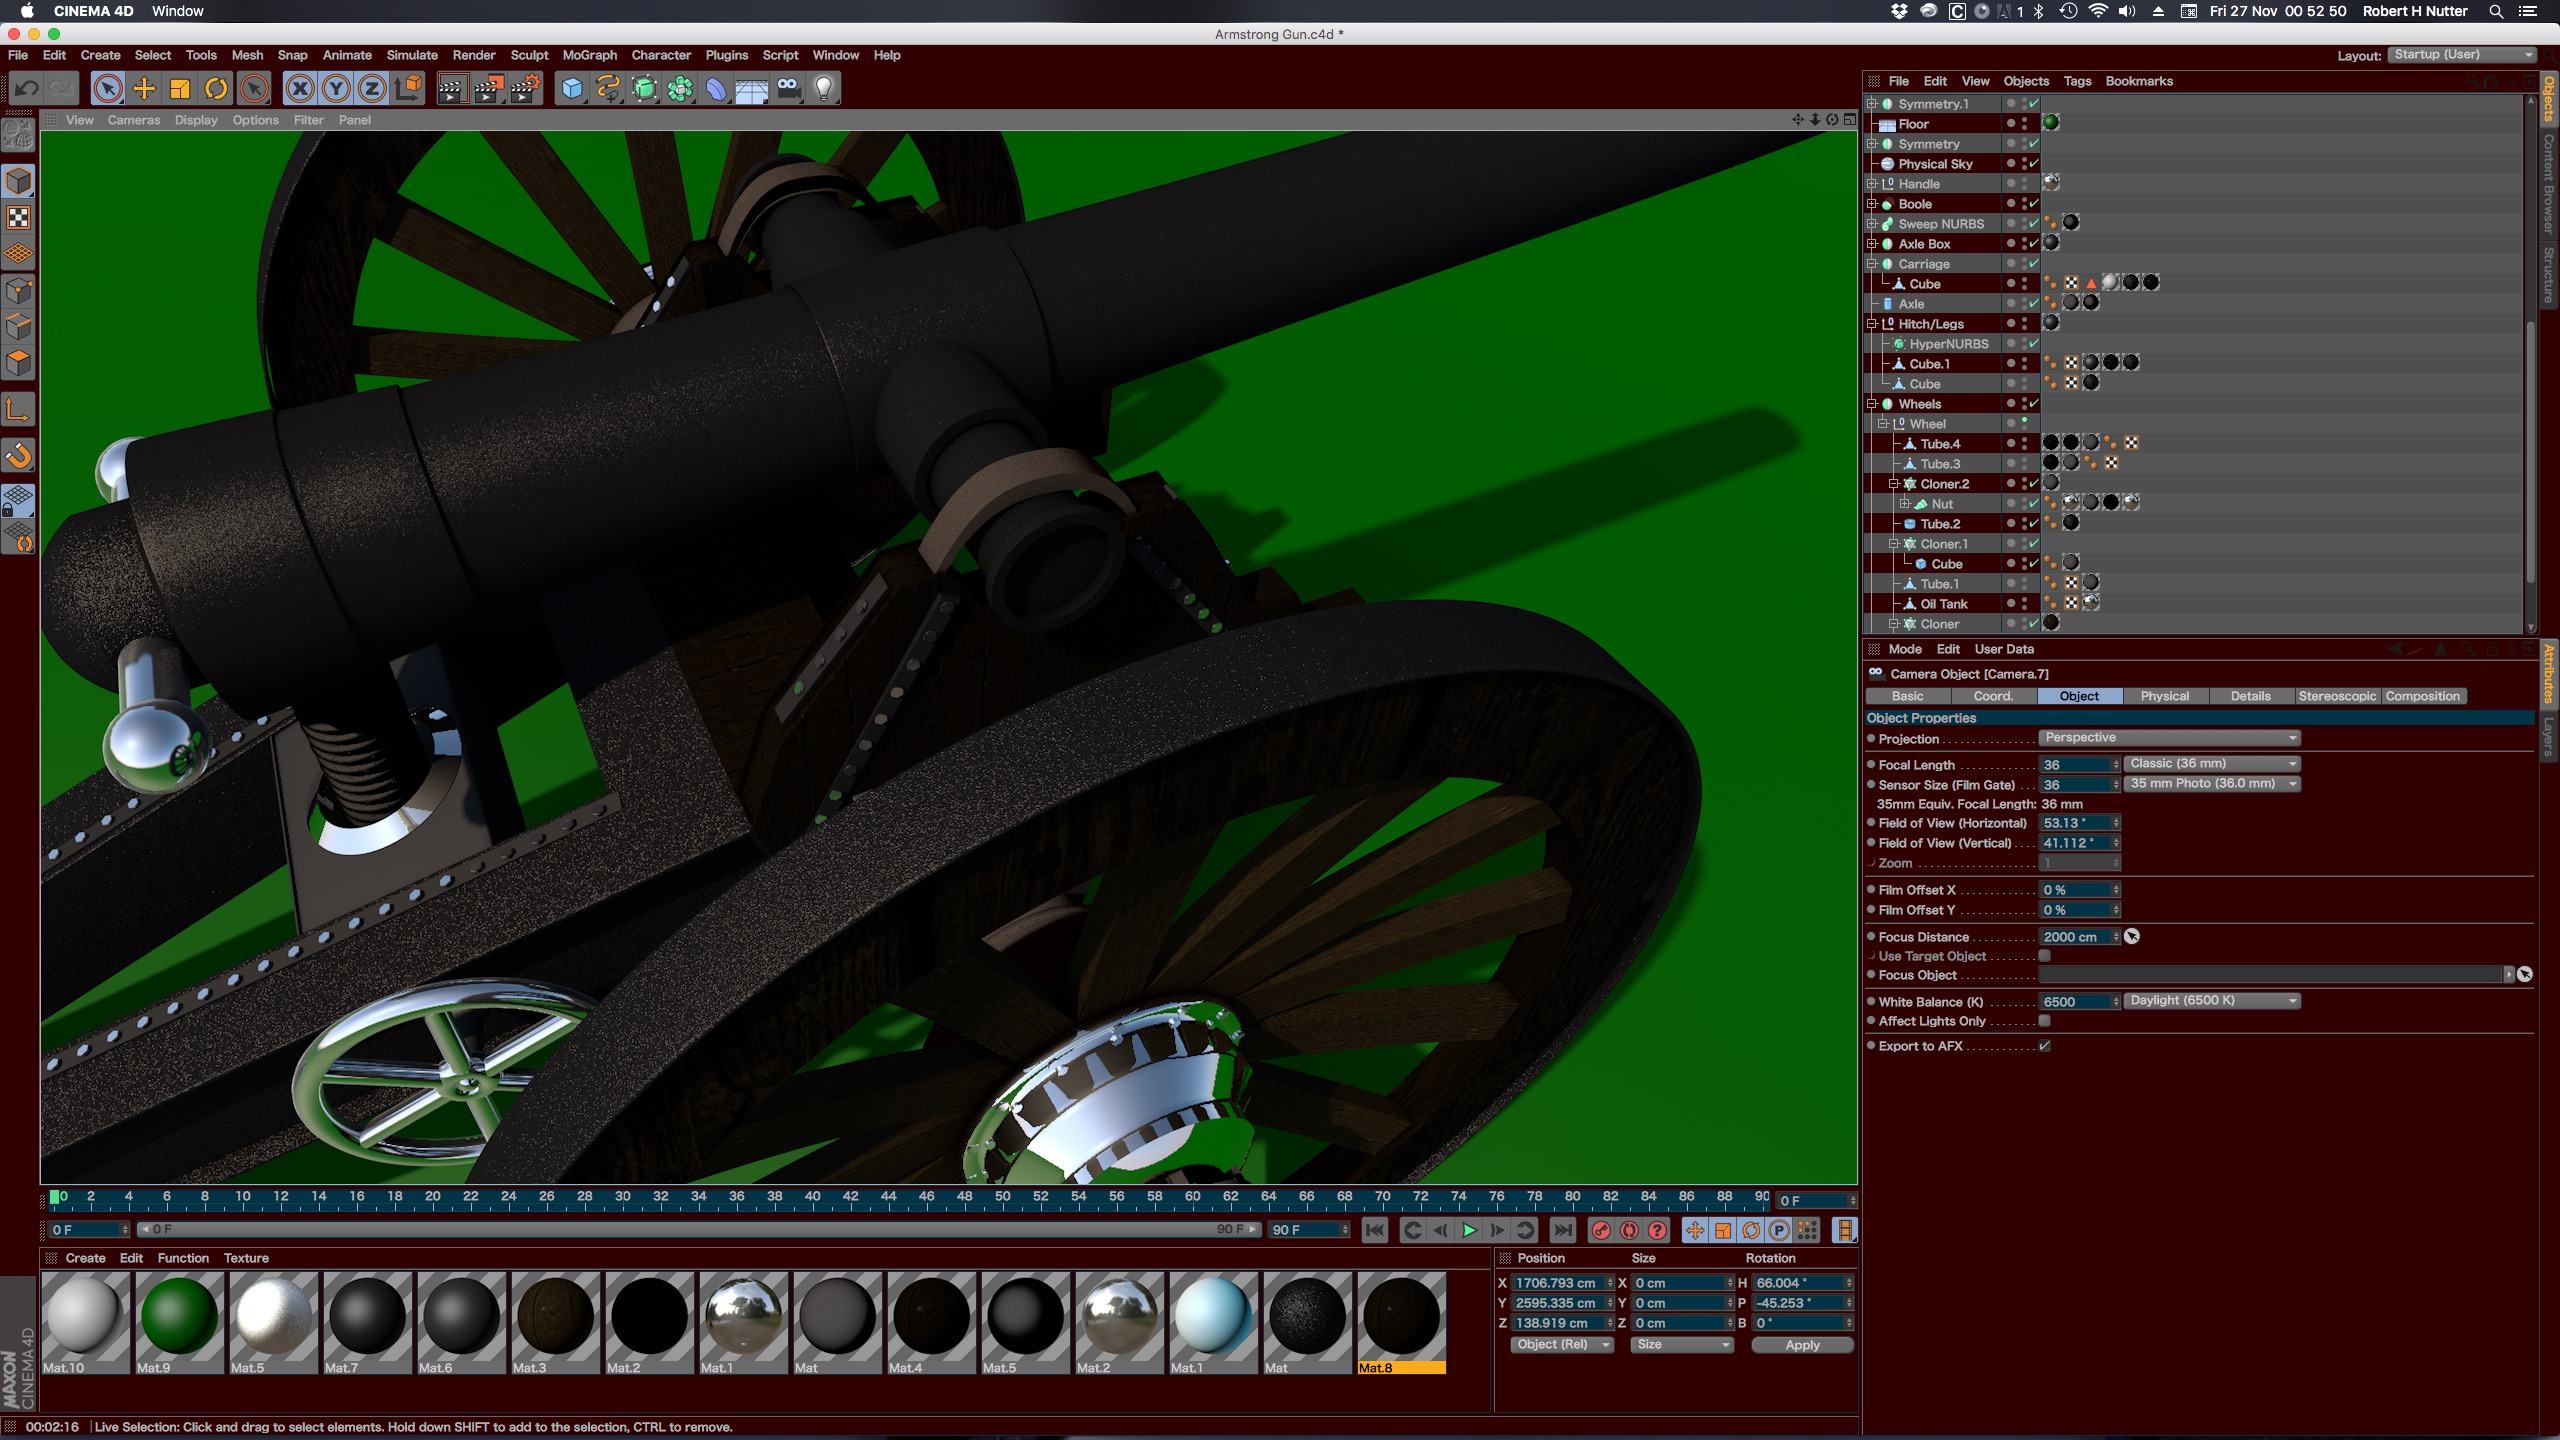Open viewport Cameras menu

pyautogui.click(x=134, y=120)
